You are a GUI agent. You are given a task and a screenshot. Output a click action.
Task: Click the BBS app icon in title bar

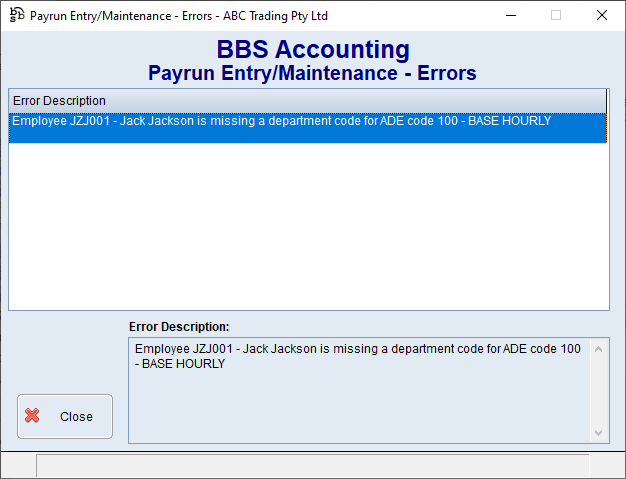point(16,16)
